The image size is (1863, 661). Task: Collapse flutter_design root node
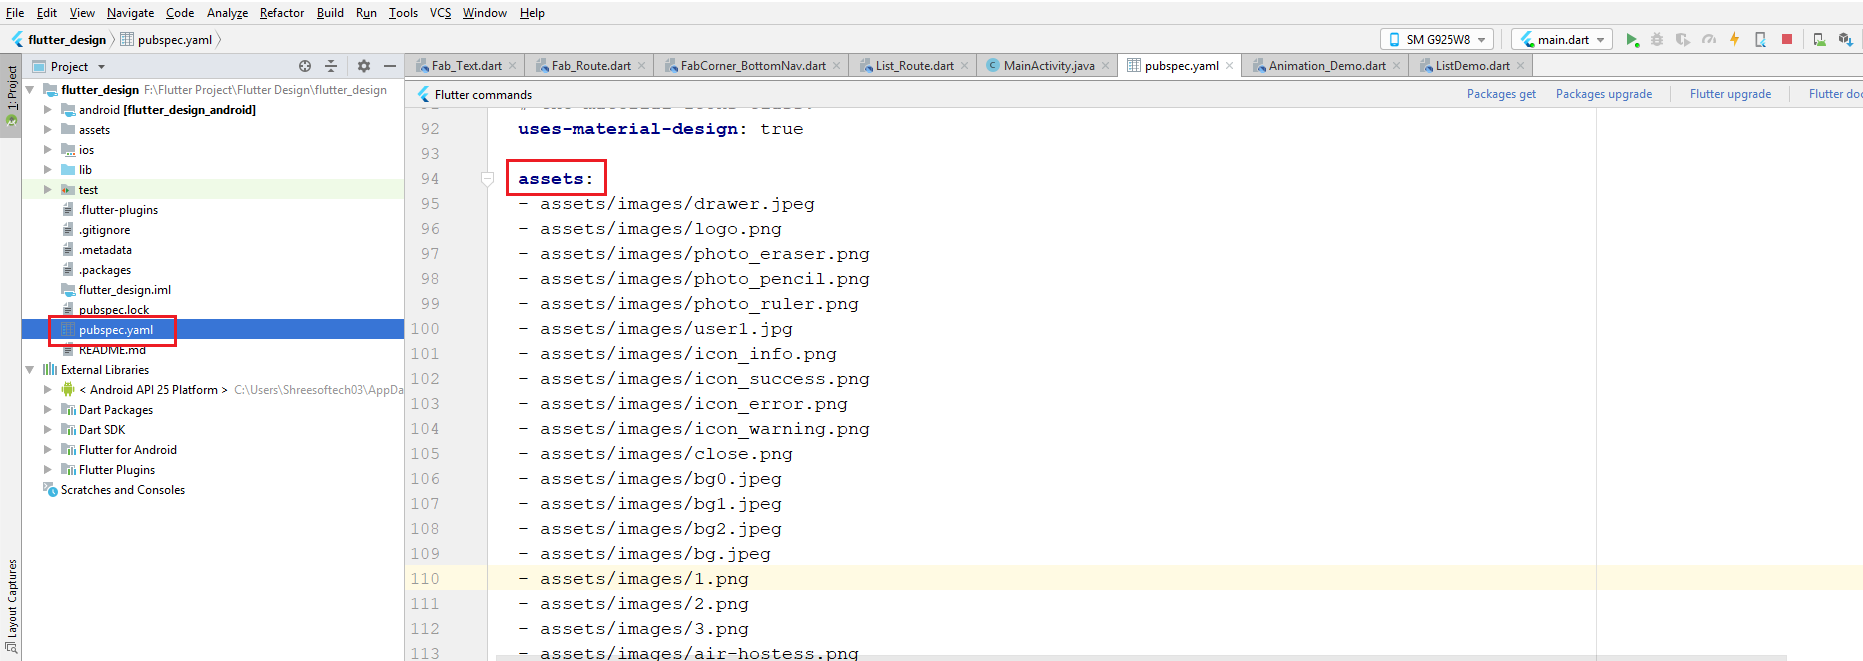click(30, 90)
